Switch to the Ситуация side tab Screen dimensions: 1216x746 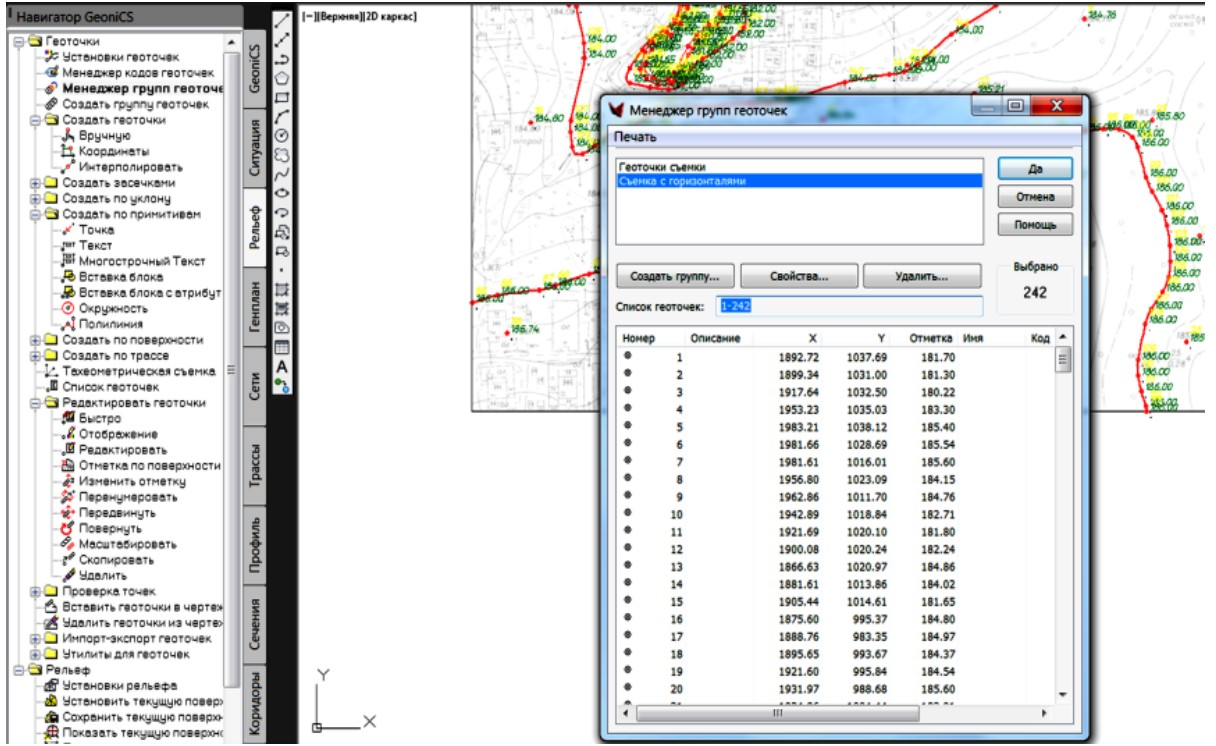(256, 147)
